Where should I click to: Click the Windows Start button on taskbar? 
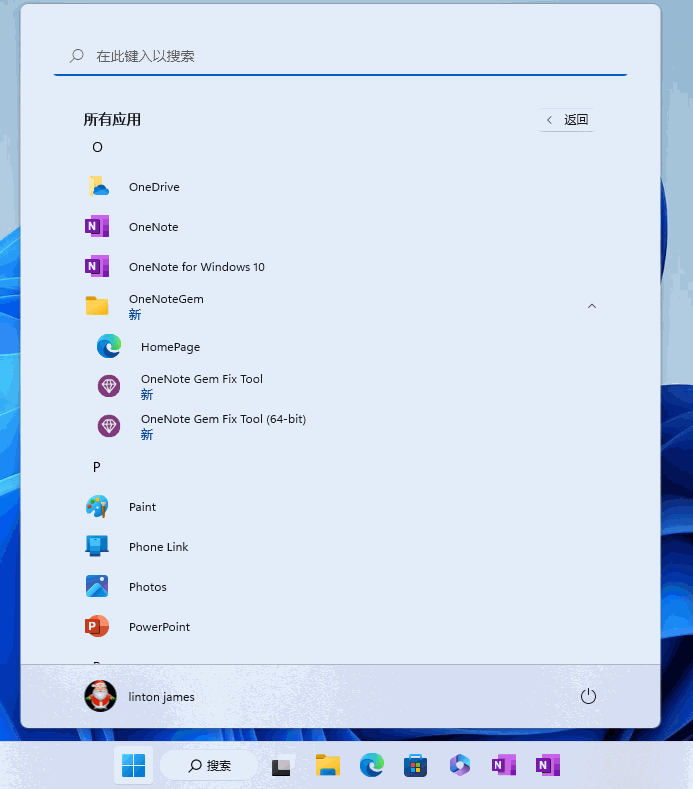click(x=133, y=765)
